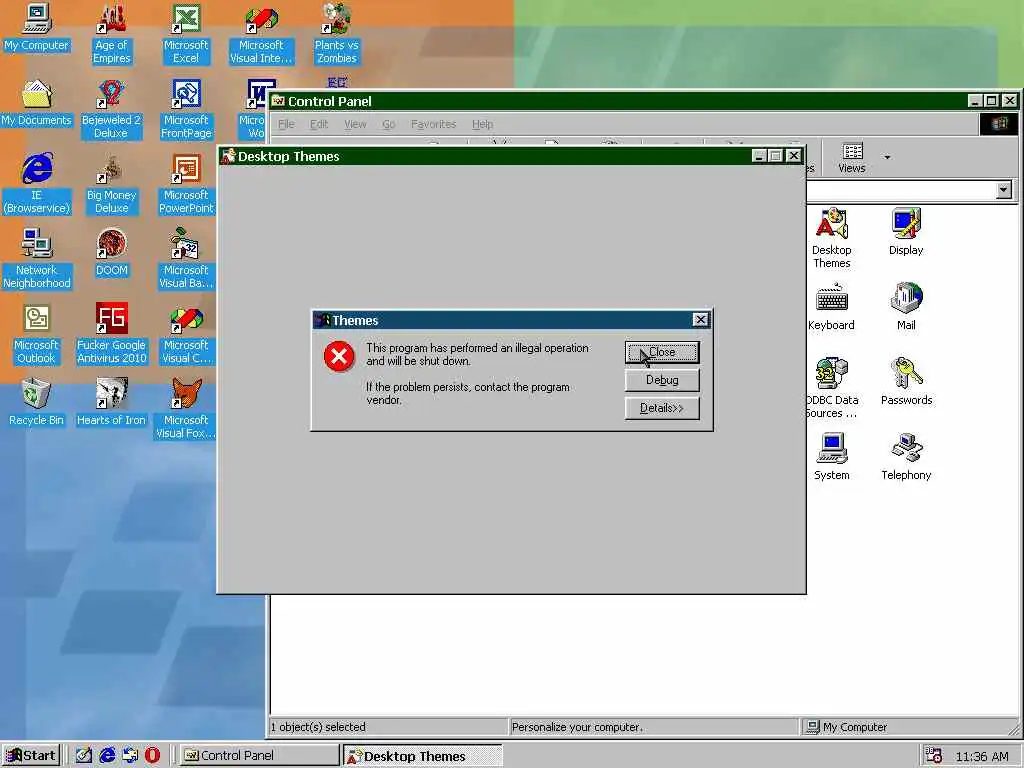This screenshot has width=1024, height=768.
Task: Click Show Desktop quick launch icon
Action: point(84,756)
